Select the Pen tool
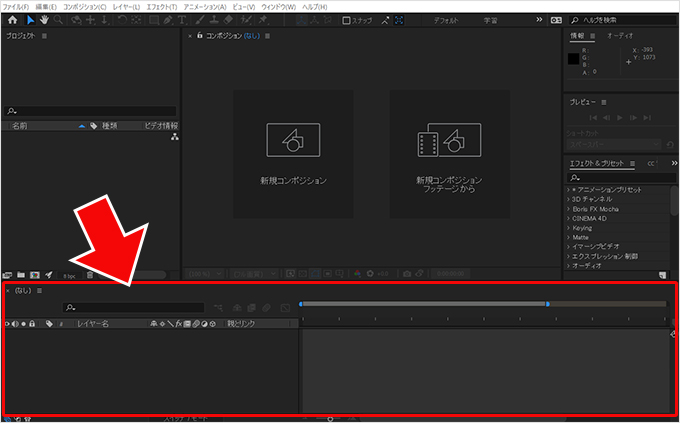This screenshot has width=680, height=423. click(168, 20)
